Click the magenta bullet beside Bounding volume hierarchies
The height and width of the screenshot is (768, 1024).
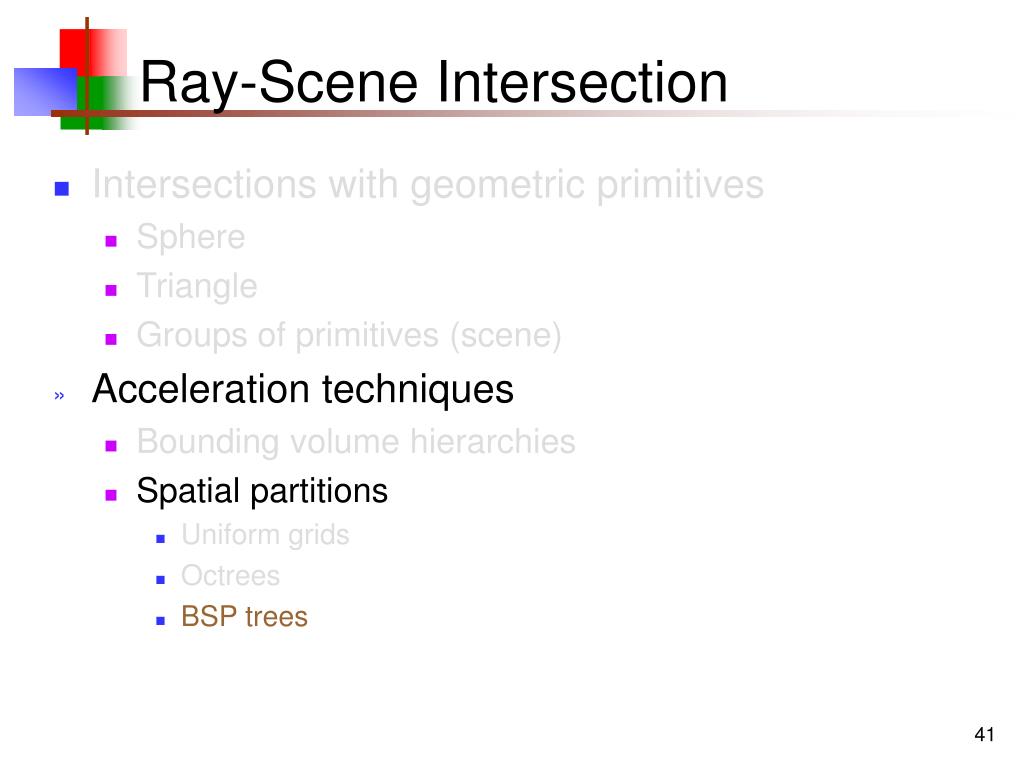[x=111, y=446]
